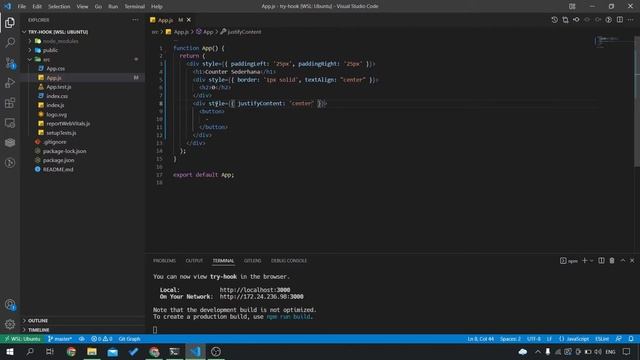Switch to the OUTPUT panel tab

pos(194,260)
